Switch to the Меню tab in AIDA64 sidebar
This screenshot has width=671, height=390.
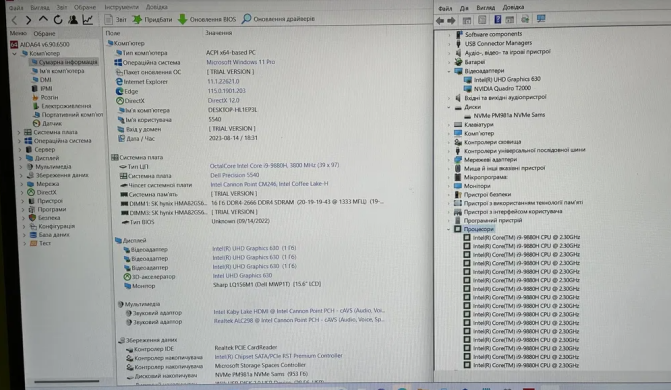pos(18,33)
